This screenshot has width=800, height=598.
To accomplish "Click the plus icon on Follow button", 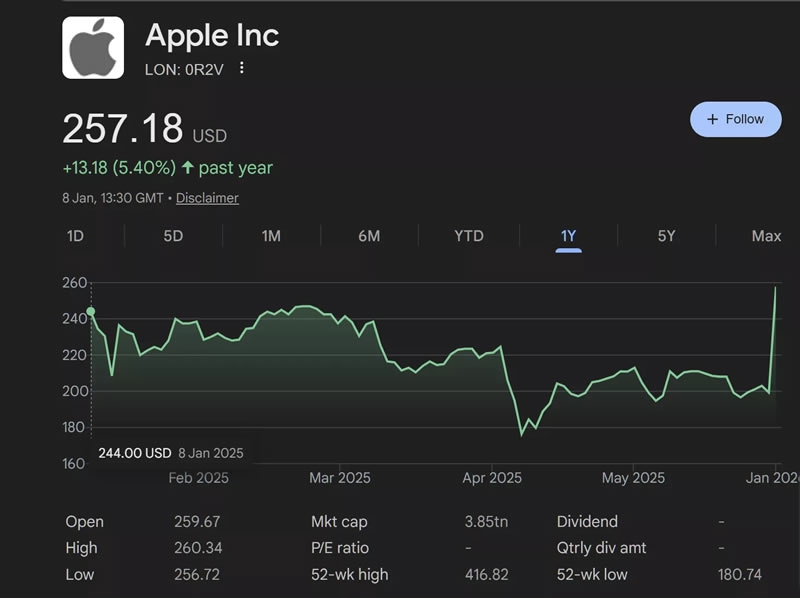I will [712, 118].
